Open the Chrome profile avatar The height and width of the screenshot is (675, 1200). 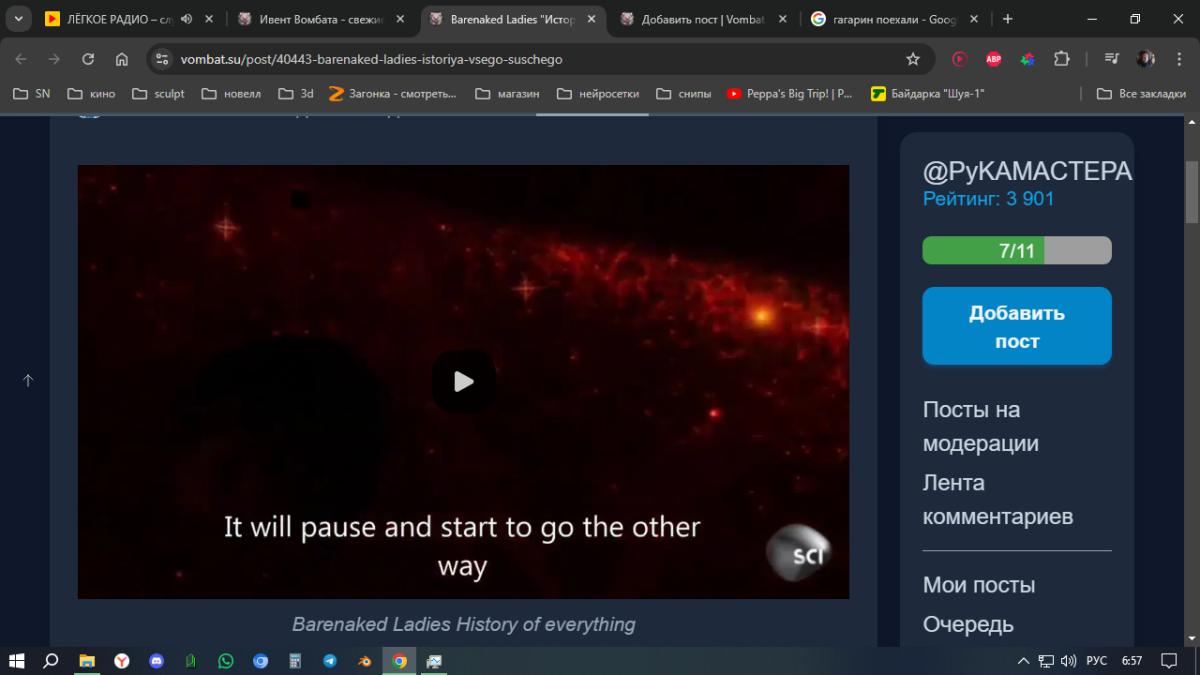coord(1146,59)
